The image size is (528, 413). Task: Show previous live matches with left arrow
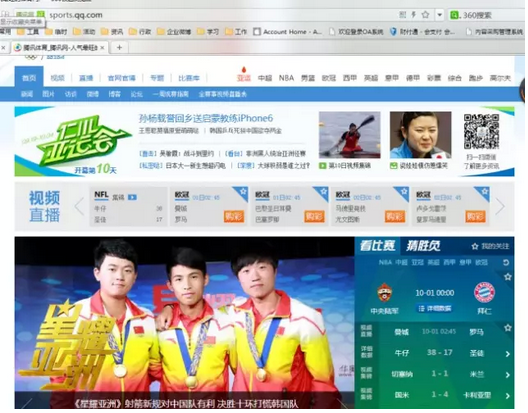(79, 206)
